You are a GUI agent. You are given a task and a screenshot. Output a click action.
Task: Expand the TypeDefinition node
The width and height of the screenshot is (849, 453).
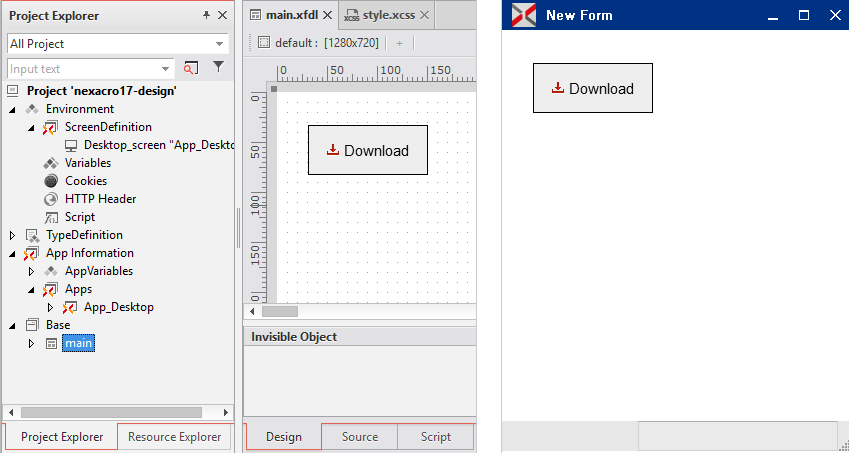coord(12,235)
